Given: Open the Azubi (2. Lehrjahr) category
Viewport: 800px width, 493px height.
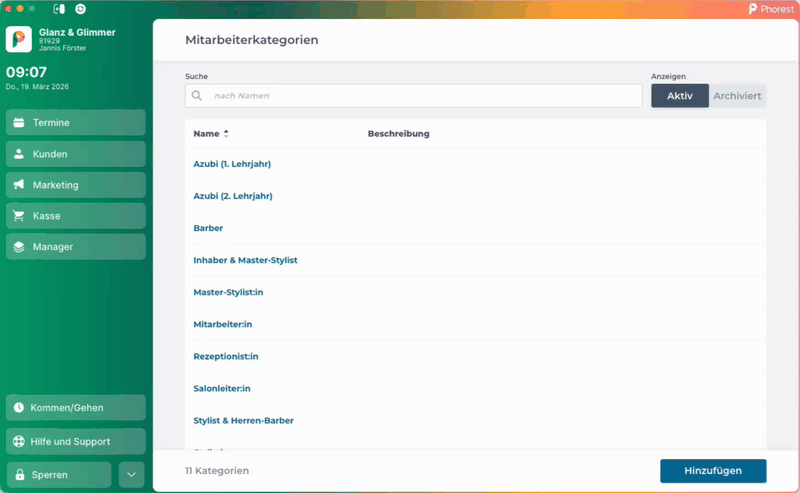Looking at the screenshot, I should (233, 196).
